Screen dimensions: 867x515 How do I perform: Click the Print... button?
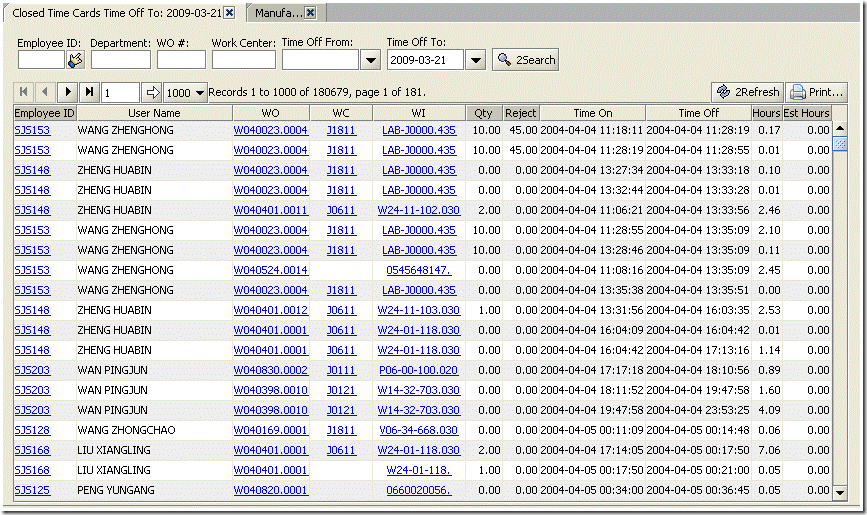[x=817, y=92]
